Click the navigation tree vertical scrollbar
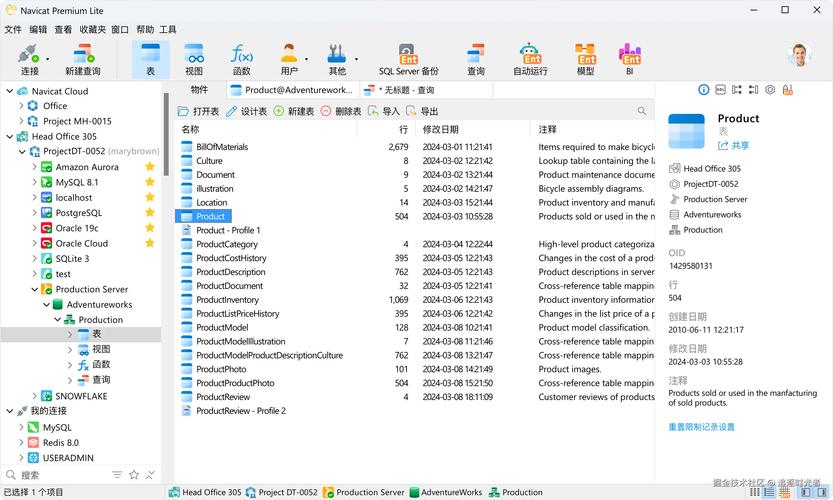 166,135
